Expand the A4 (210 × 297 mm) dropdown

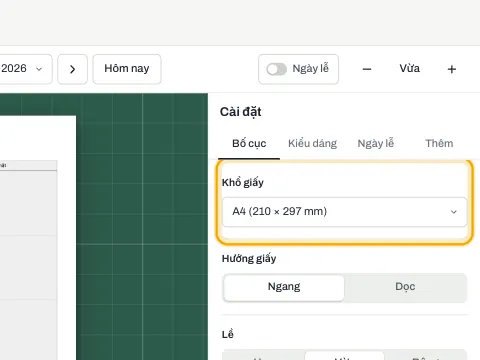pyautogui.click(x=344, y=212)
